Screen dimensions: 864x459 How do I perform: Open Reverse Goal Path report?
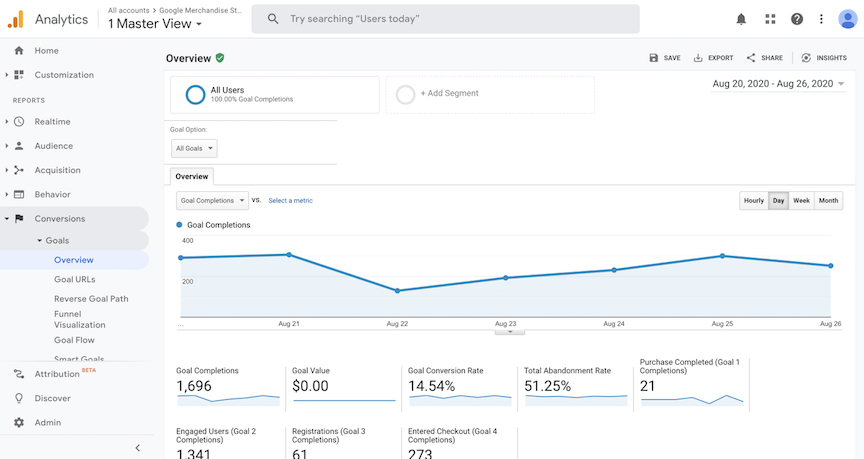pyautogui.click(x=91, y=299)
